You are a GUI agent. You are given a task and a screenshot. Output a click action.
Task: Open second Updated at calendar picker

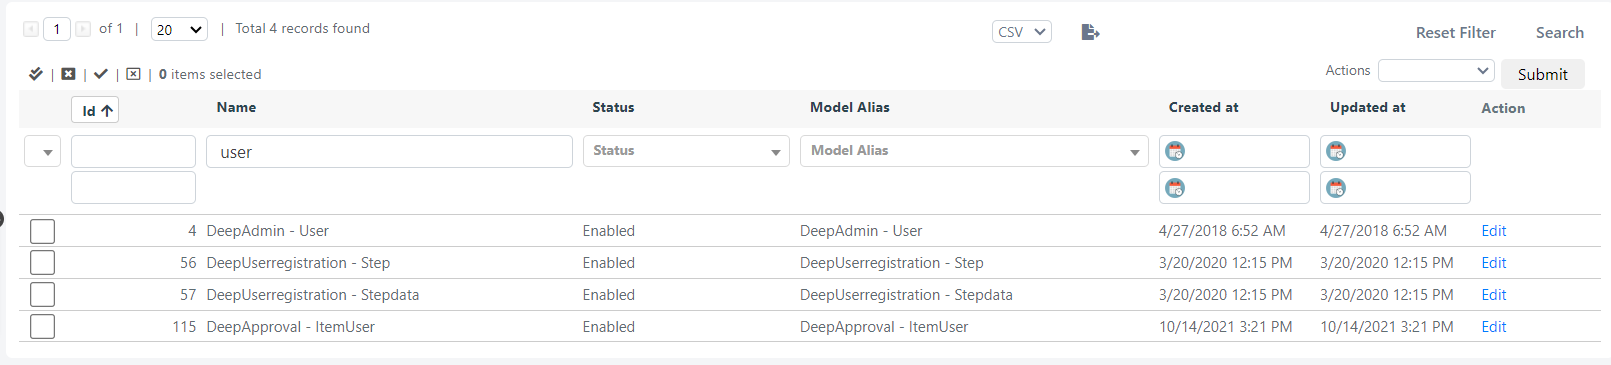pos(1336,187)
